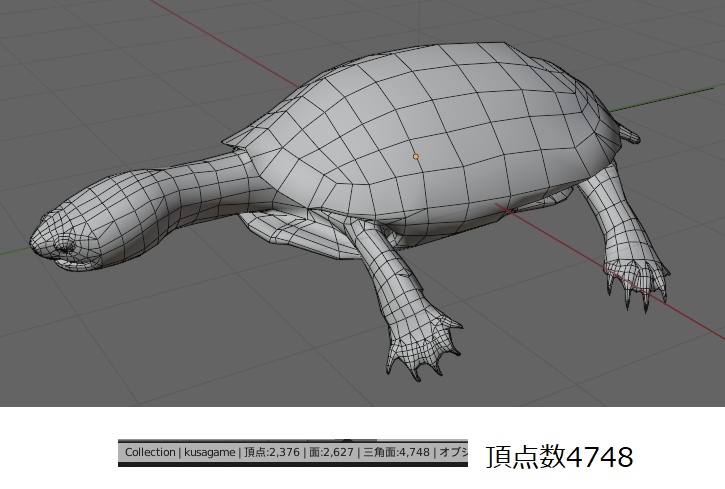Click the "Collection" status bar entry

pyautogui.click(x=150, y=452)
